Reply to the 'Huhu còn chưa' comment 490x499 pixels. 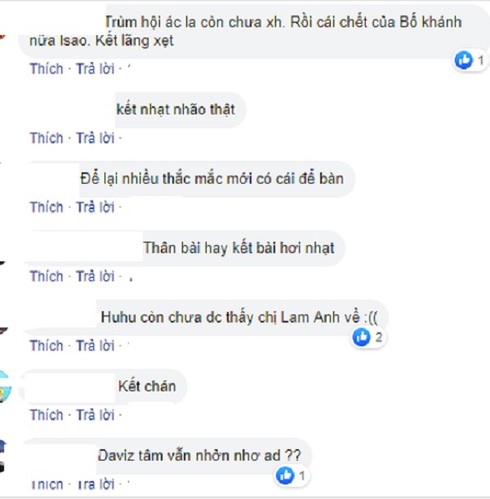pyautogui.click(x=95, y=346)
